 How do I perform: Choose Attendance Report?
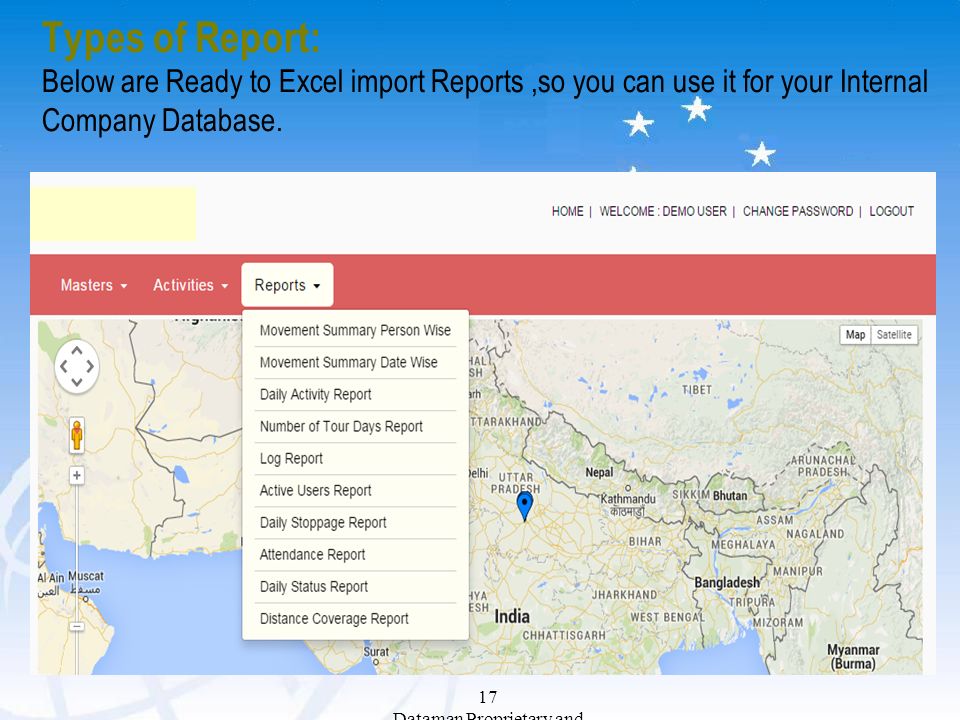click(355, 555)
